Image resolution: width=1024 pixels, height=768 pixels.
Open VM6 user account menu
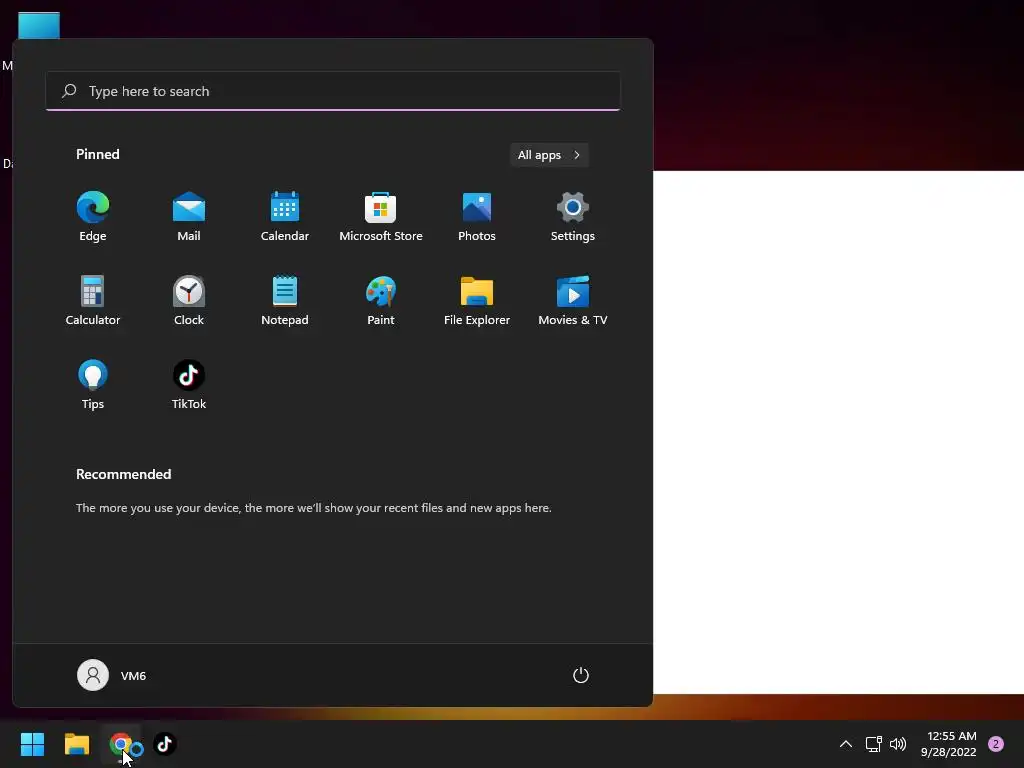112,675
